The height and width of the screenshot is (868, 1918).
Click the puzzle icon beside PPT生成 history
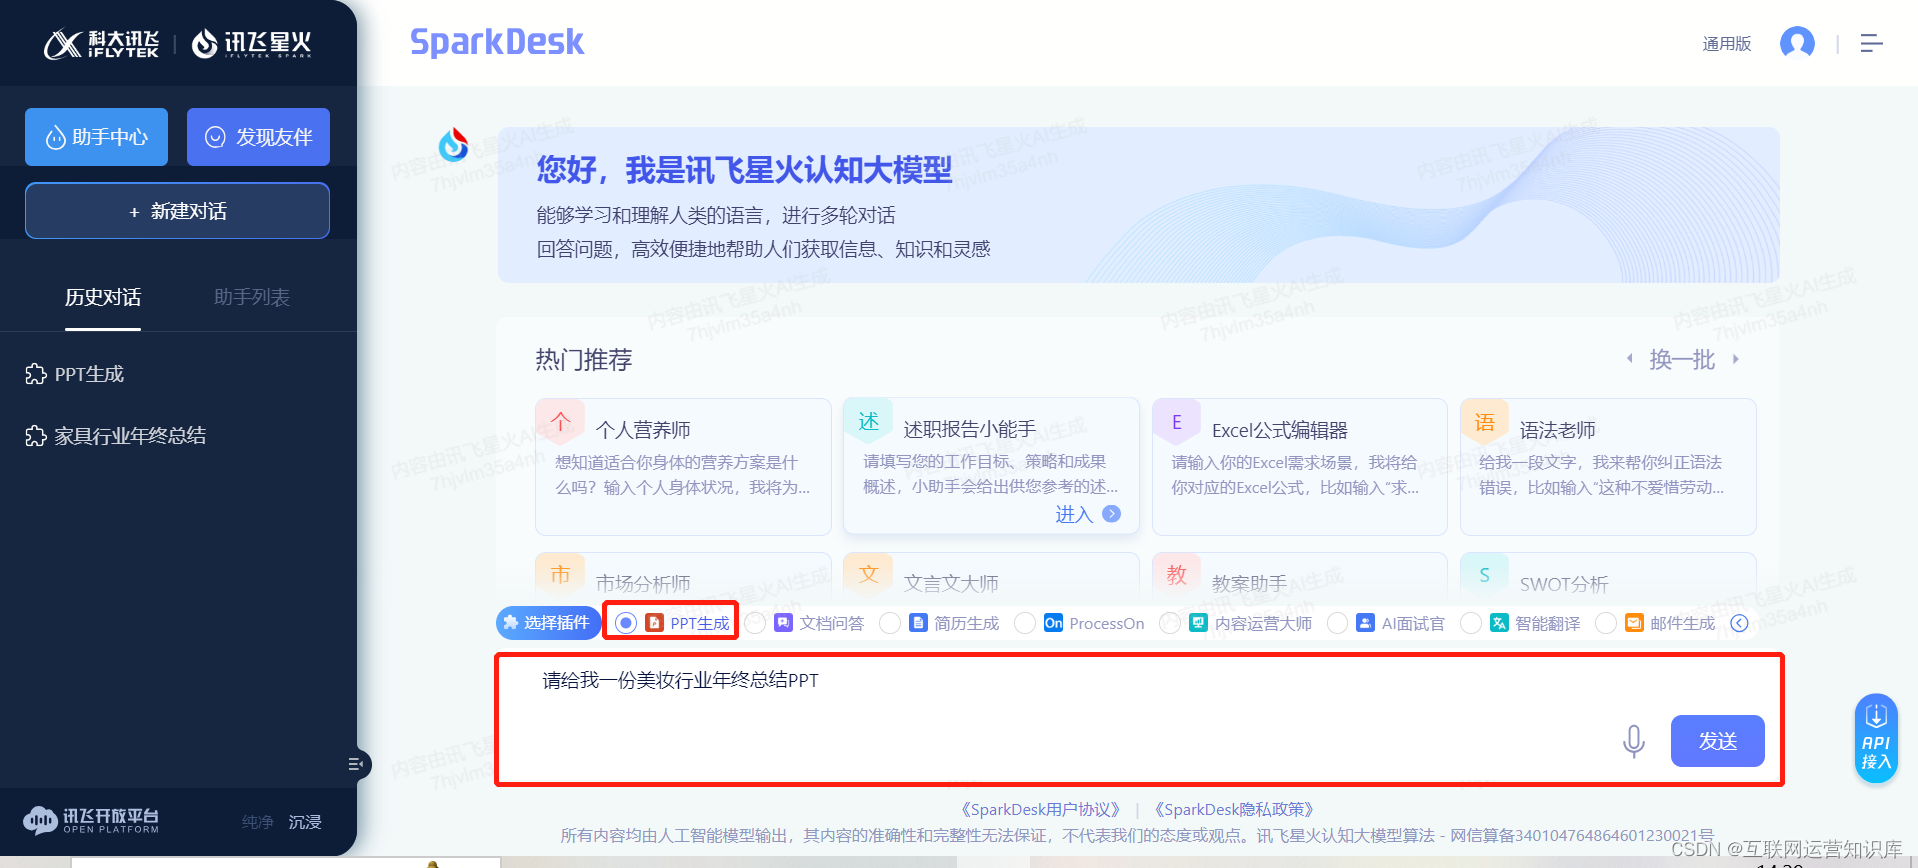36,374
